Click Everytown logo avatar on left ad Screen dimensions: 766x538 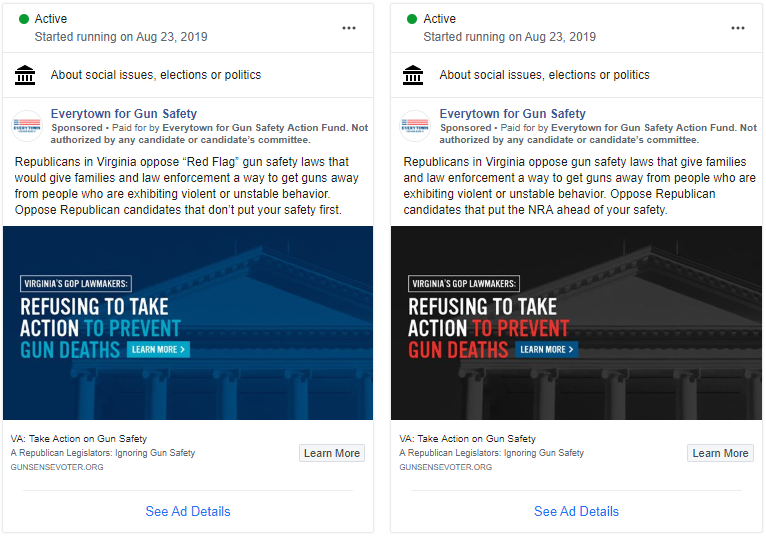[27, 126]
